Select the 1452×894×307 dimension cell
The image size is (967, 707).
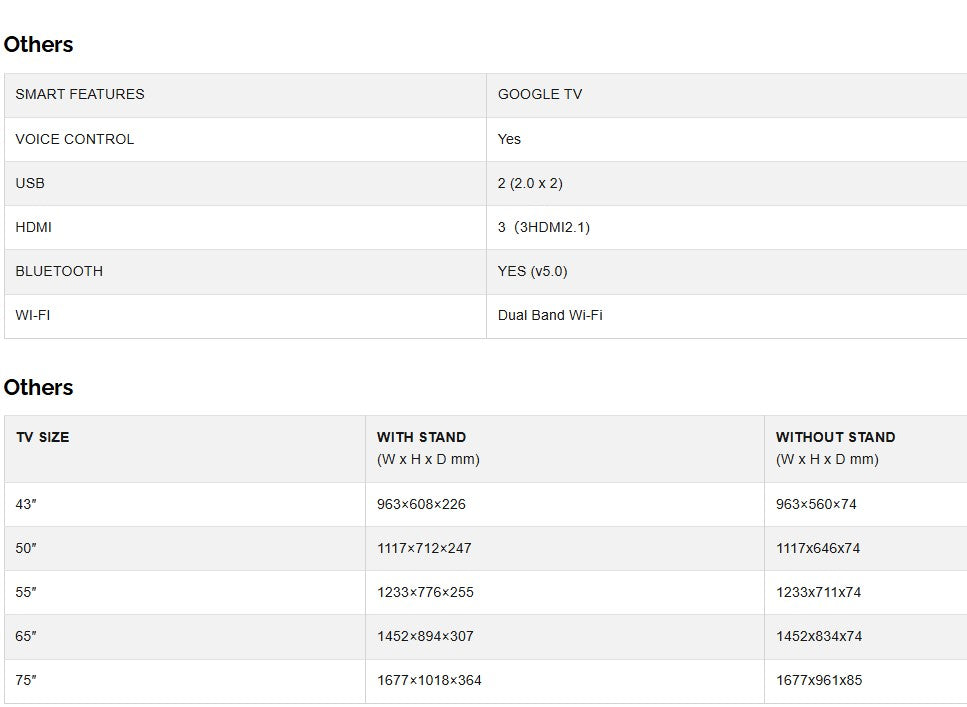coord(425,636)
